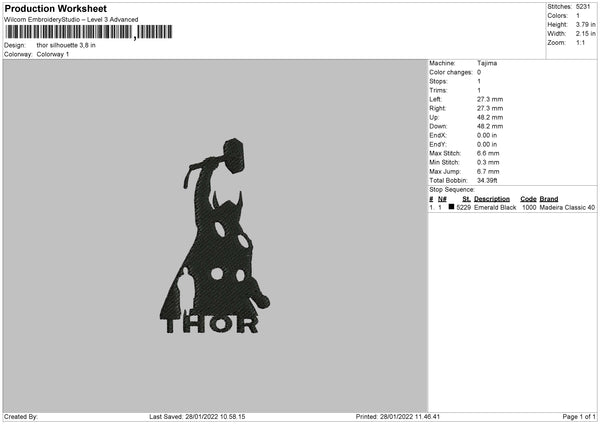600x424 pixels.
Task: Click the N# column header
Action: [x=442, y=199]
